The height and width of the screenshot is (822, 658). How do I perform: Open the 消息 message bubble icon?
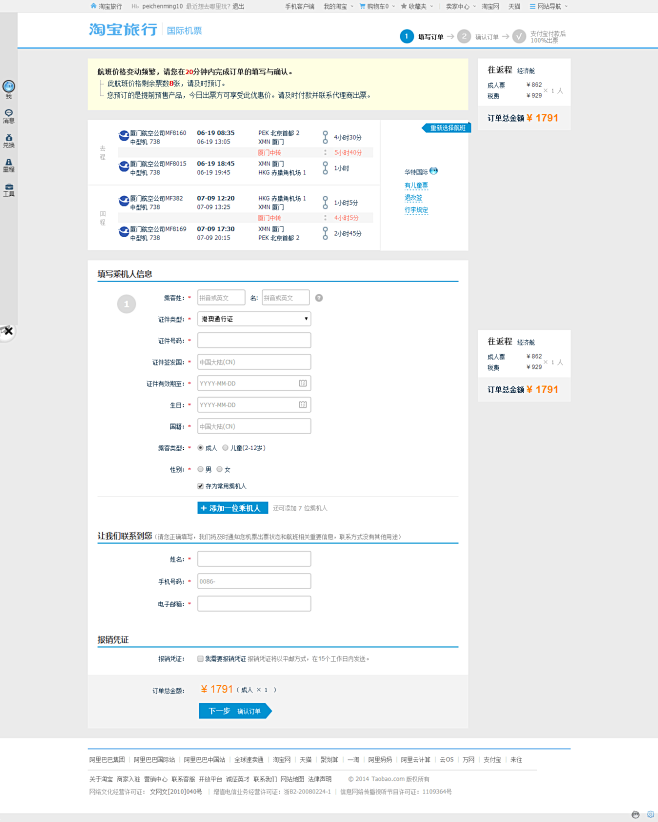(x=8, y=113)
